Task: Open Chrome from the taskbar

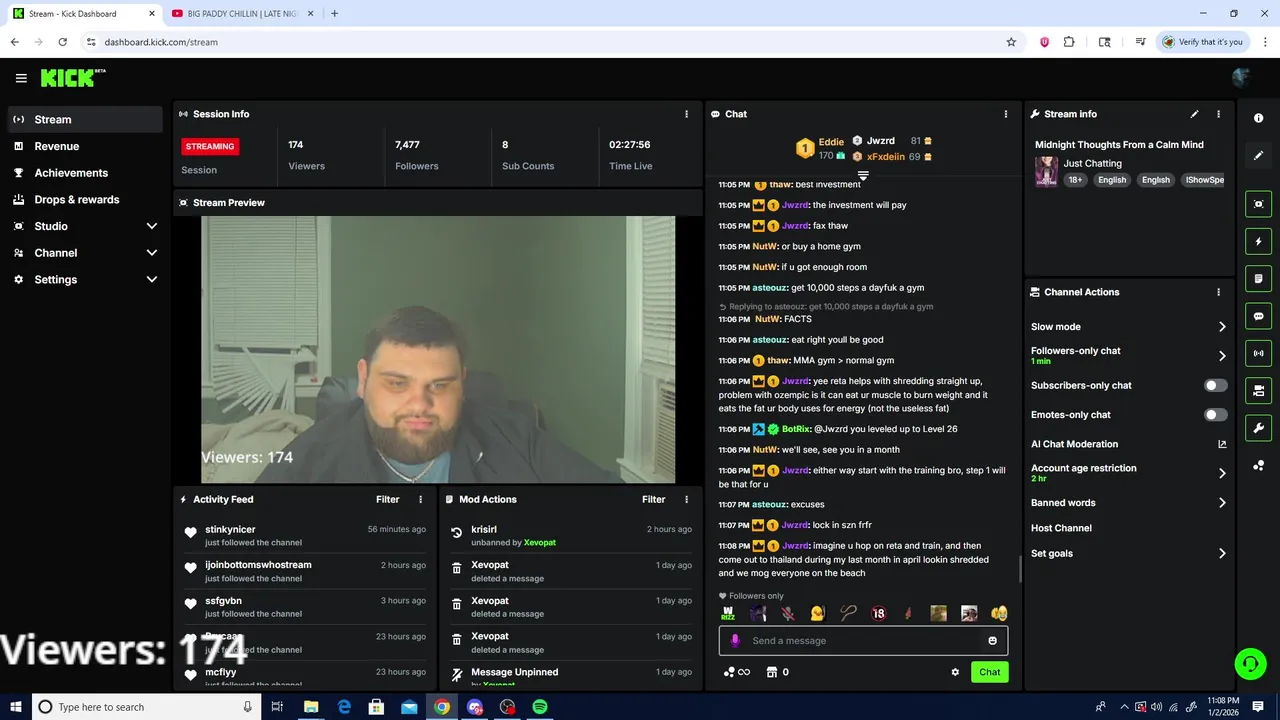Action: 441,707
